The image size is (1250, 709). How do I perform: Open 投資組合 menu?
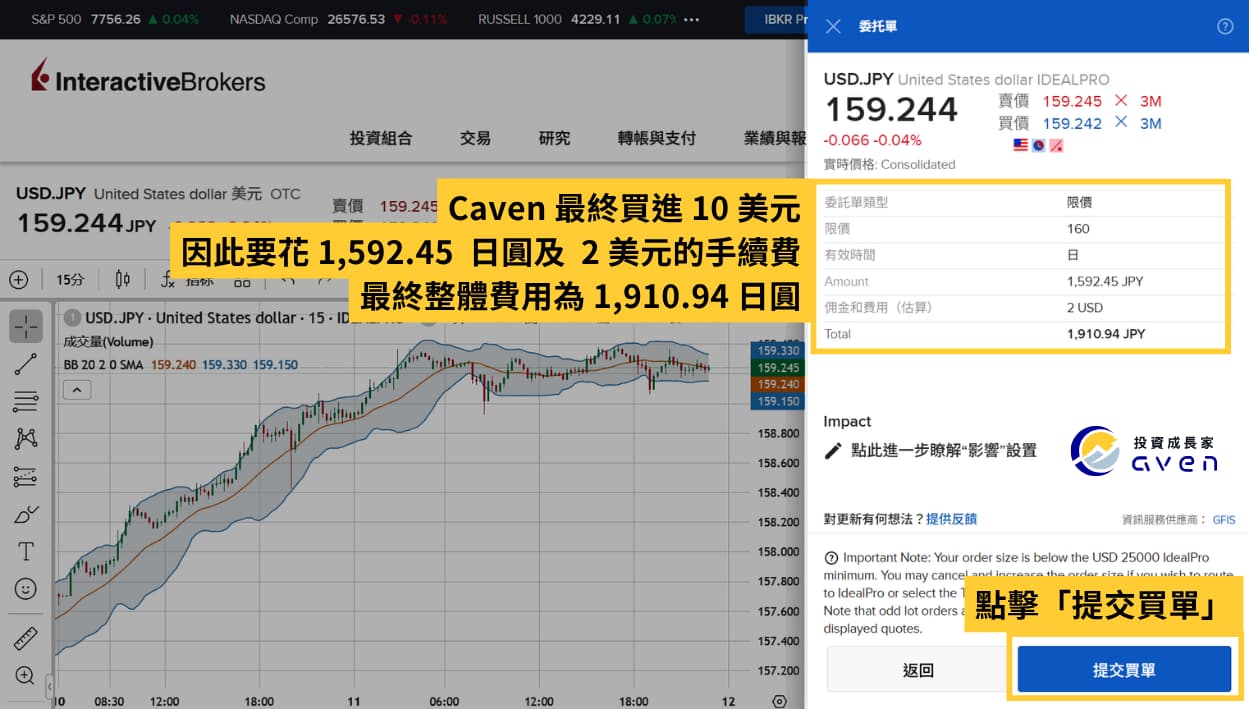[x=381, y=138]
